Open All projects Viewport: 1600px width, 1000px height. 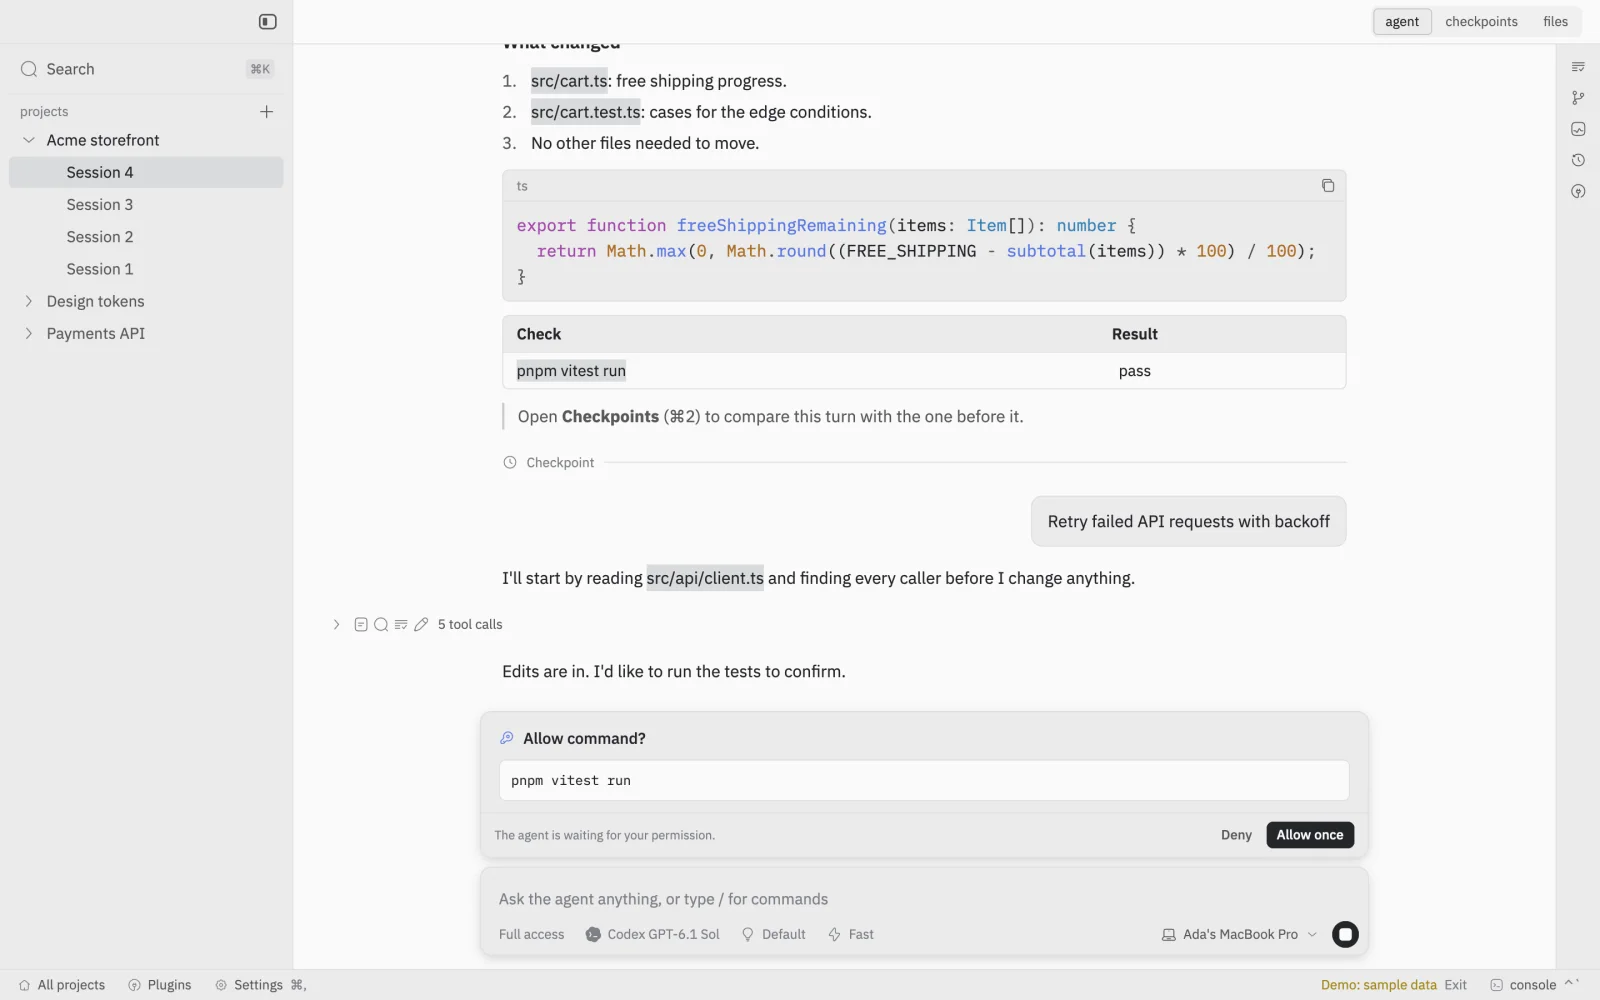click(x=61, y=985)
